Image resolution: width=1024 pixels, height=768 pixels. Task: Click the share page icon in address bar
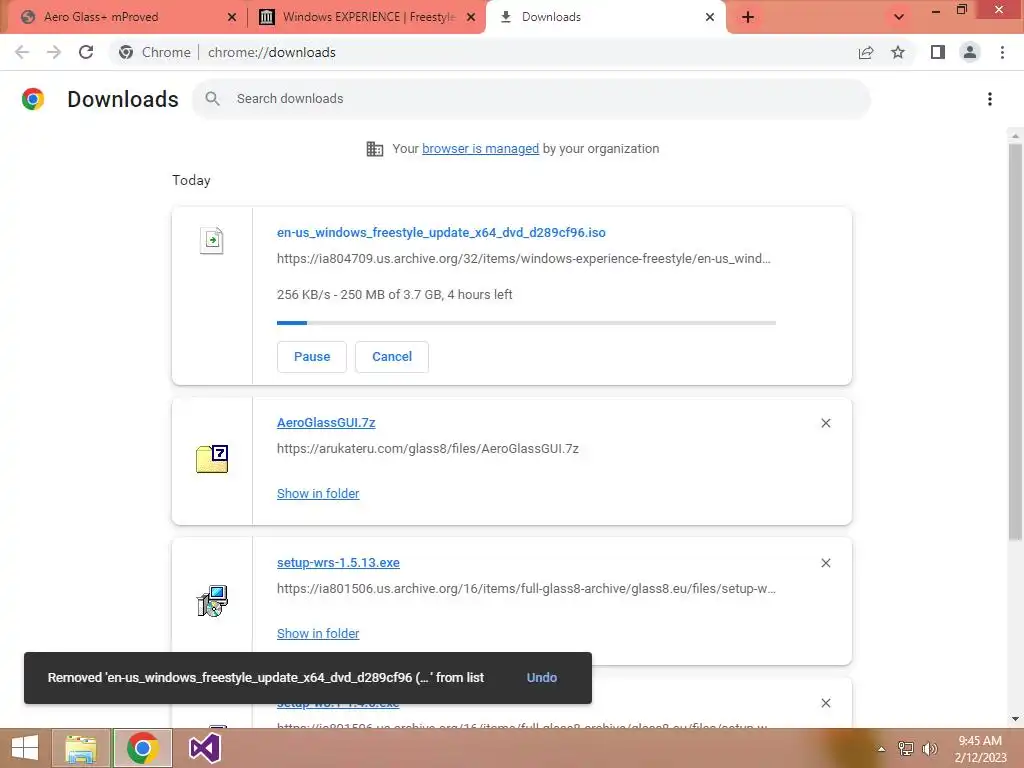pyautogui.click(x=866, y=52)
